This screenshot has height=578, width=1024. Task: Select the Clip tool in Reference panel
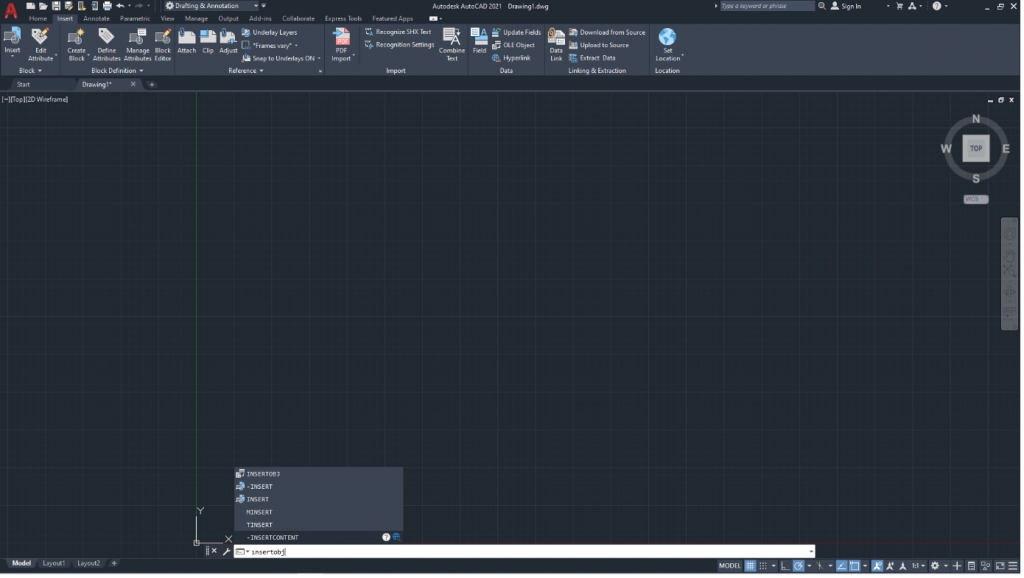tap(207, 42)
